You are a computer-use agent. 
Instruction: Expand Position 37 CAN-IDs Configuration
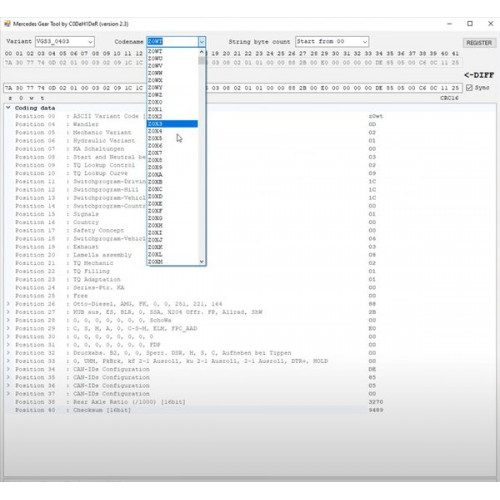(8, 394)
